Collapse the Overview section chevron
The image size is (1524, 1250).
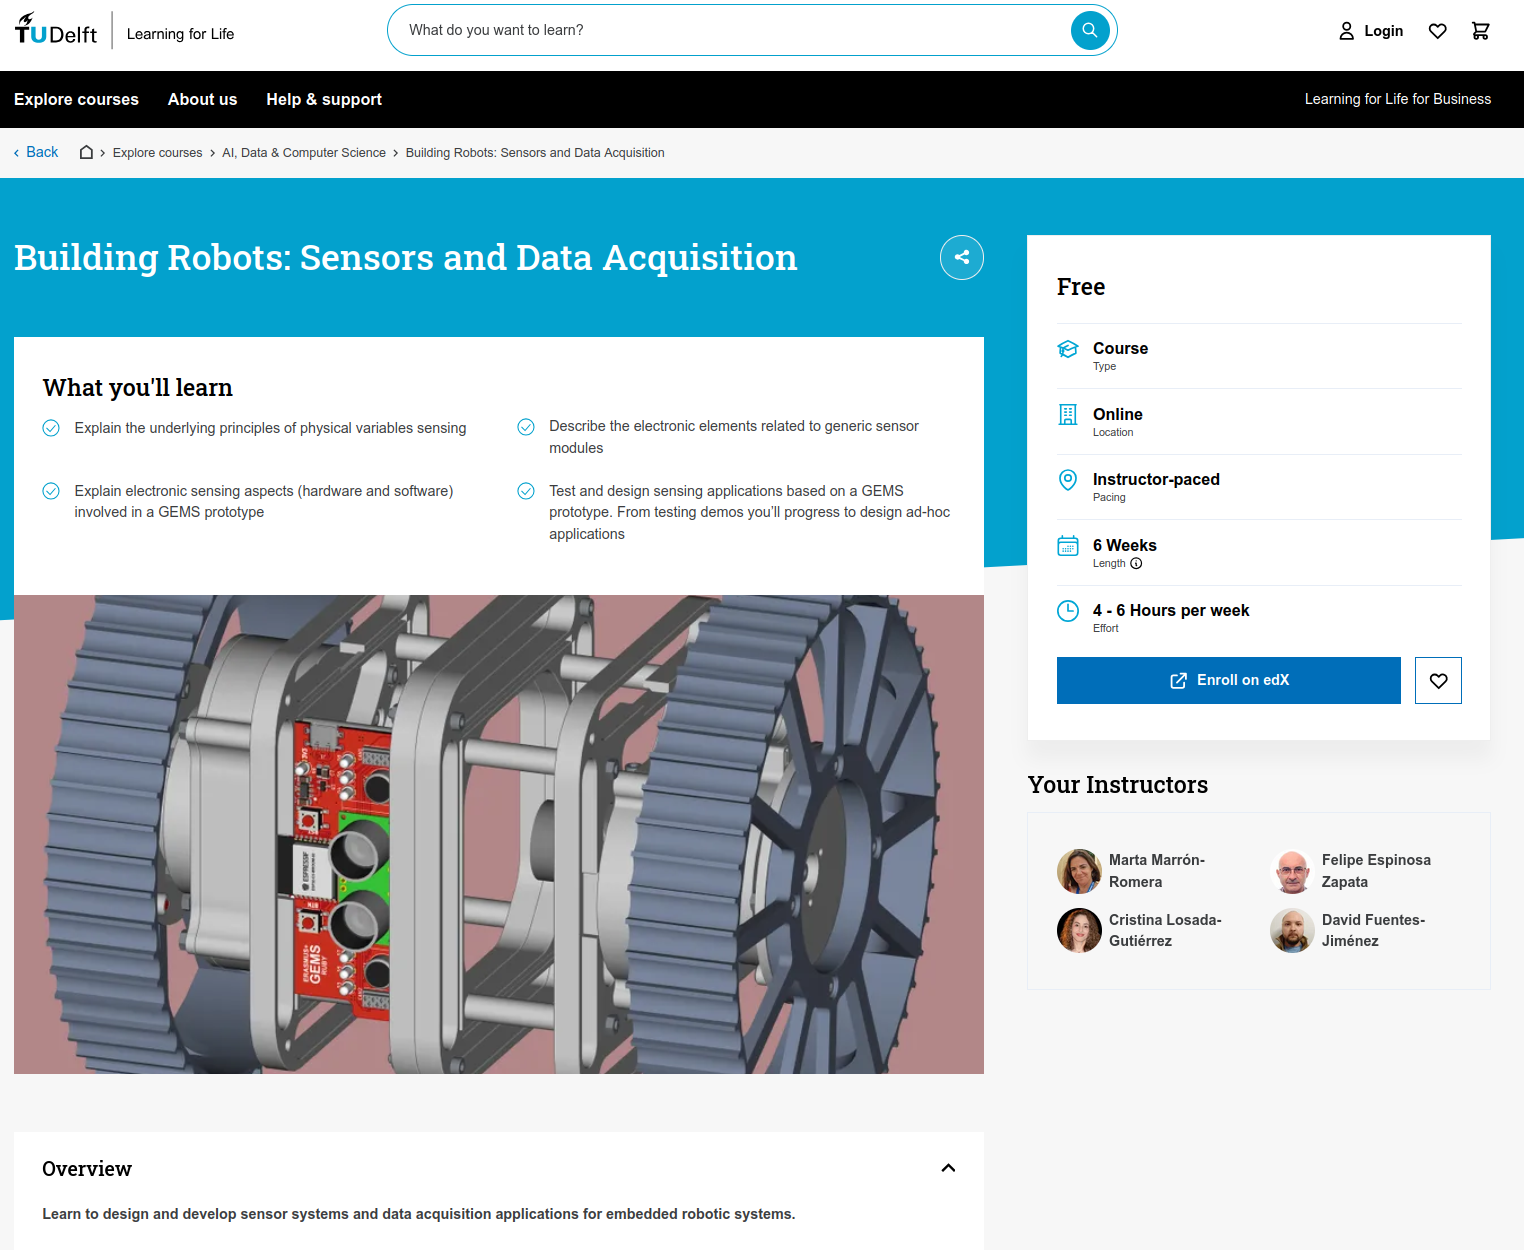point(948,1168)
